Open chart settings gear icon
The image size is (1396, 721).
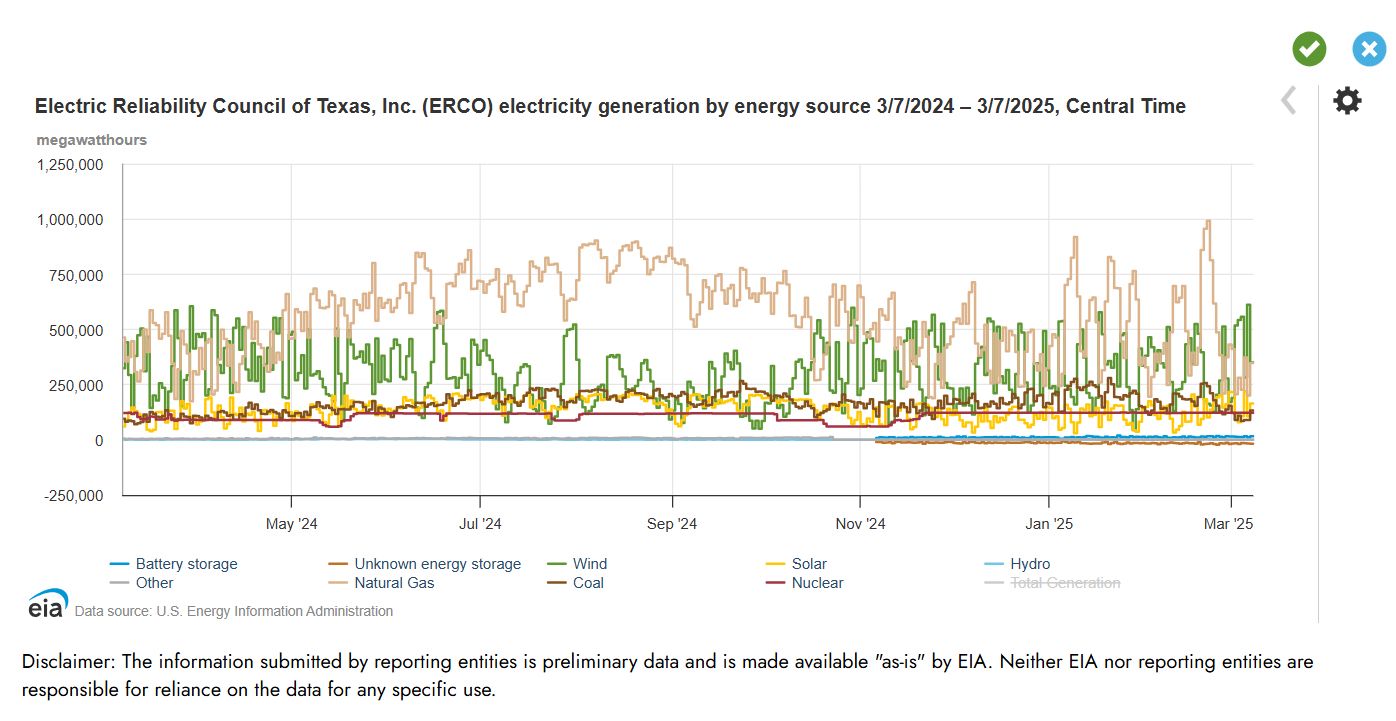tap(1347, 100)
